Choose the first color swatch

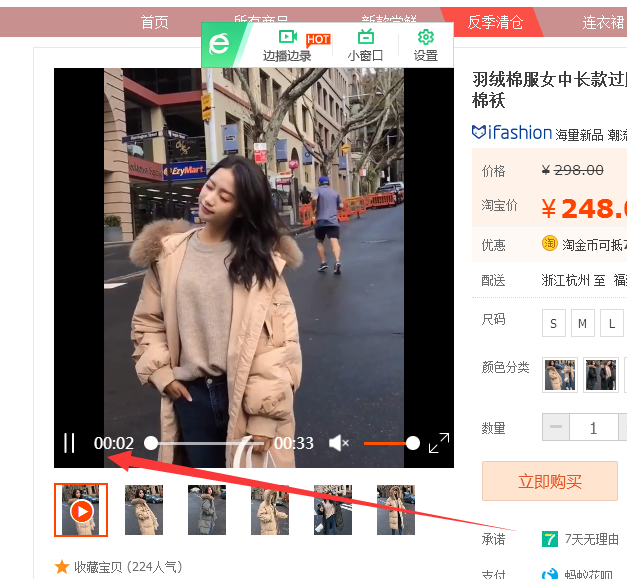(560, 375)
